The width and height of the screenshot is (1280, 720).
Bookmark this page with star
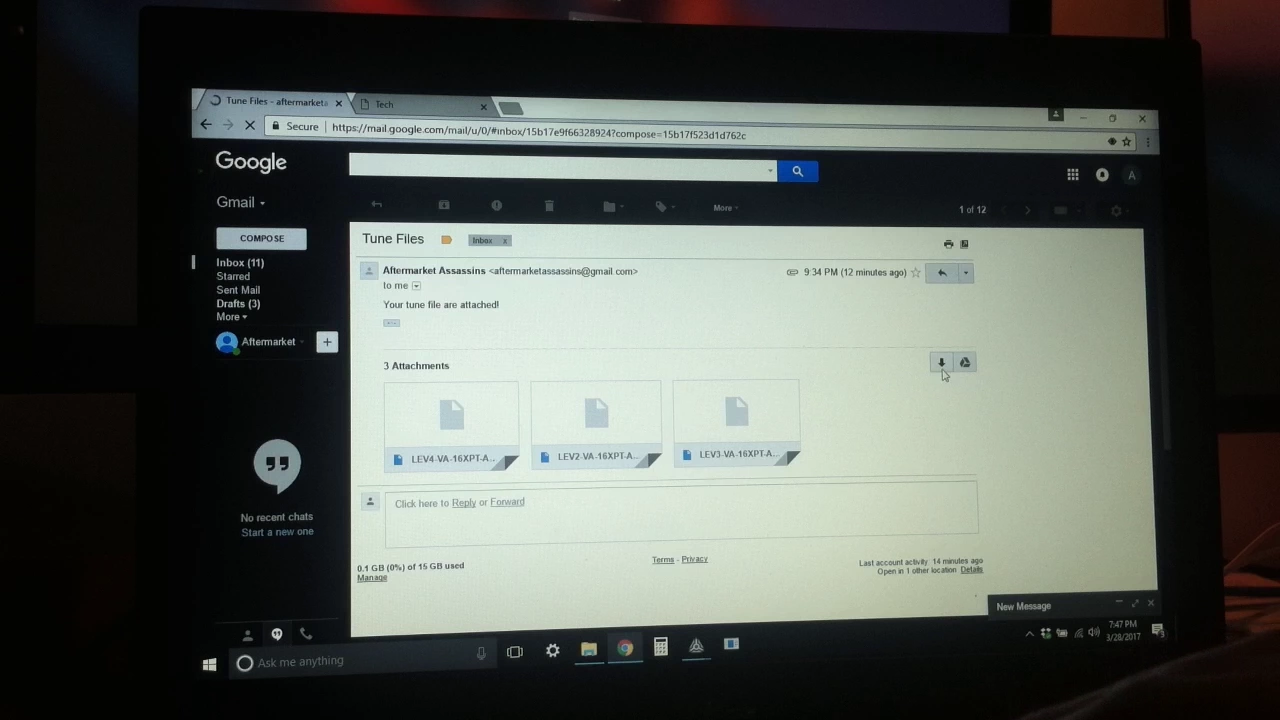point(1126,142)
